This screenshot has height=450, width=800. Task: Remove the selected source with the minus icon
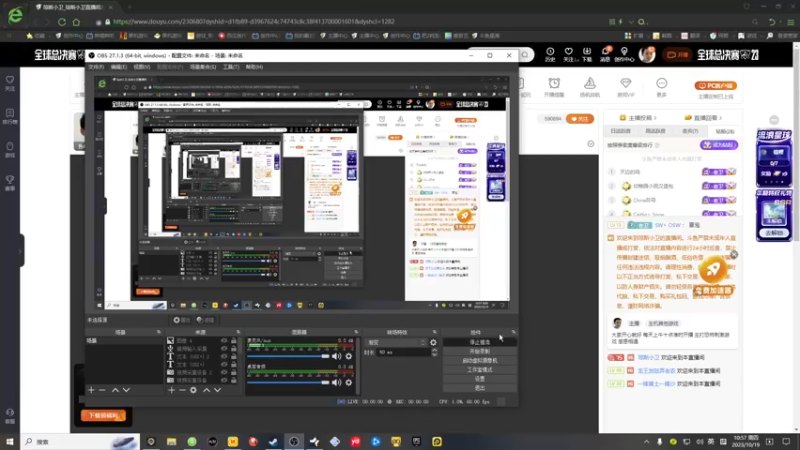pyautogui.click(x=182, y=390)
